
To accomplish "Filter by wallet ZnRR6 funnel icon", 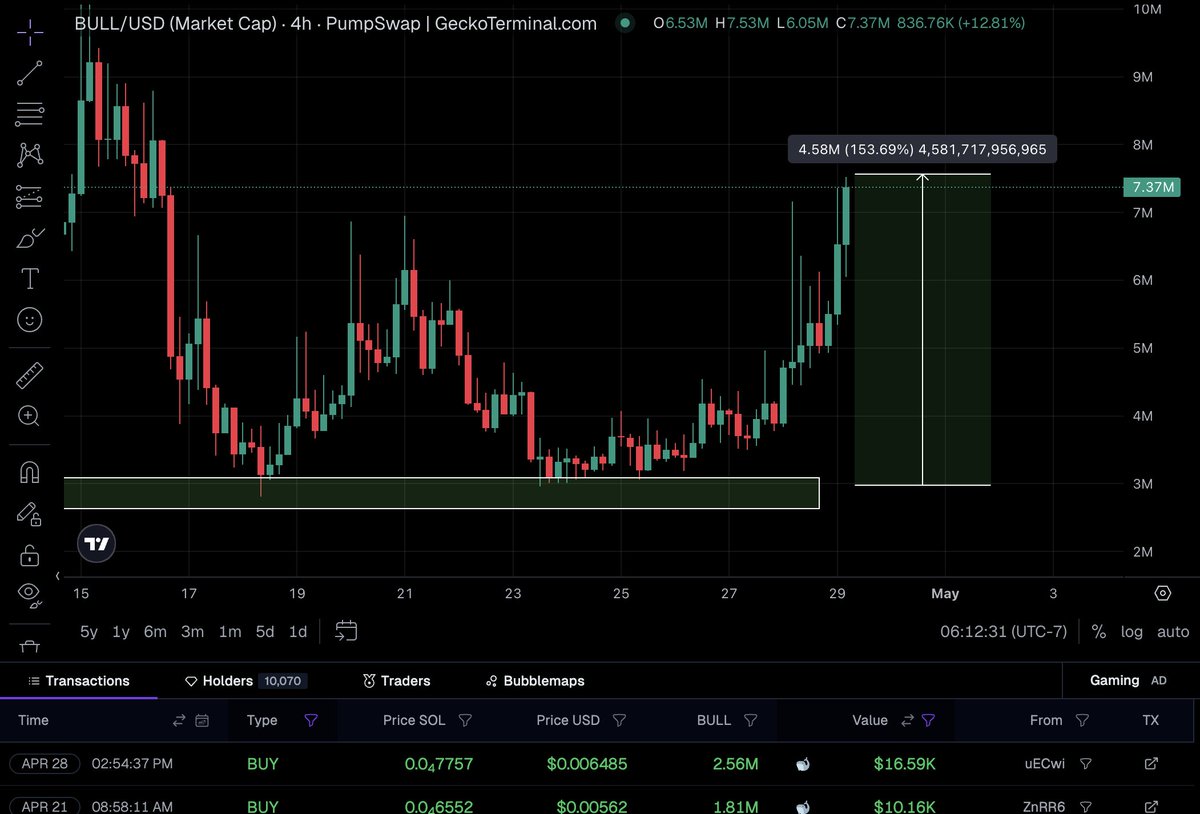I will (x=1086, y=807).
